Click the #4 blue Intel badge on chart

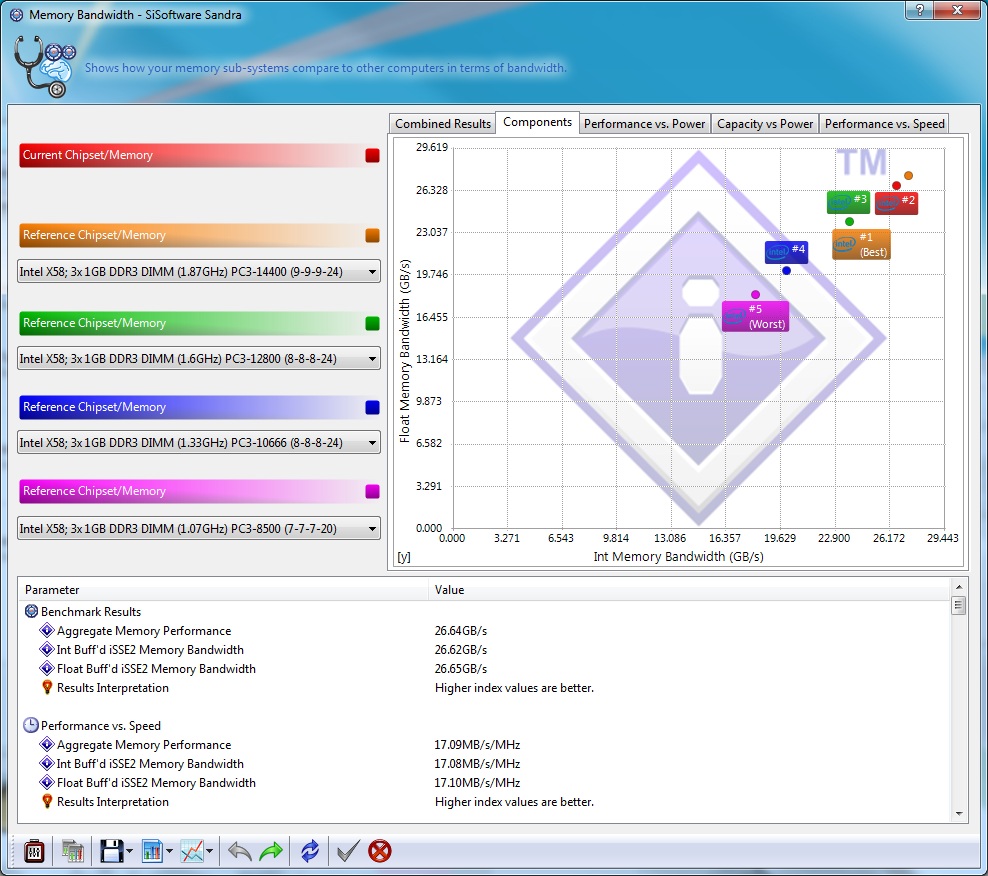(786, 251)
